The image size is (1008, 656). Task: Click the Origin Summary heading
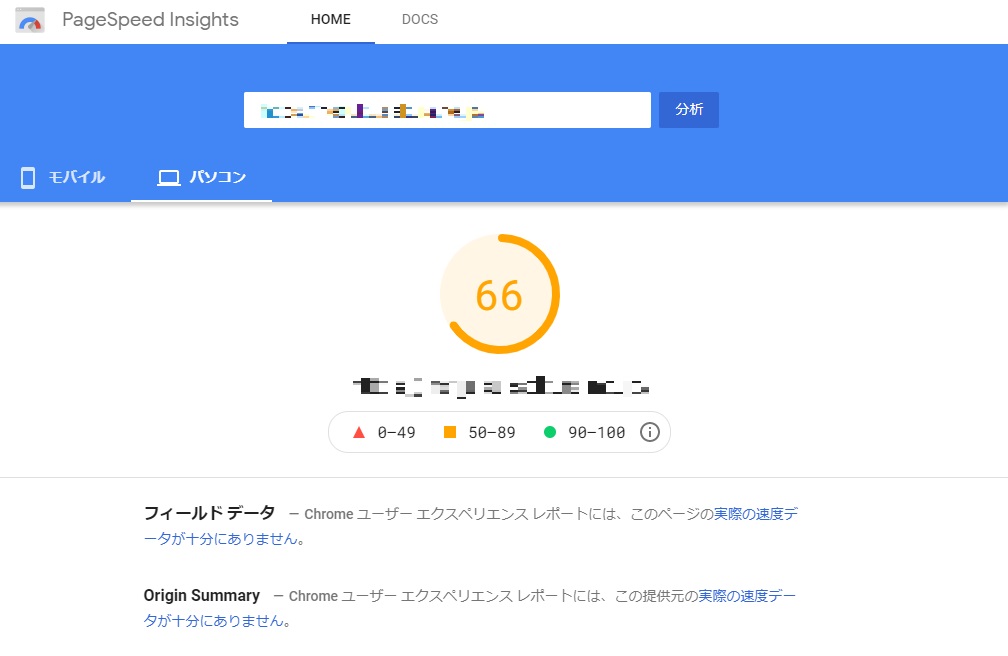pyautogui.click(x=201, y=596)
